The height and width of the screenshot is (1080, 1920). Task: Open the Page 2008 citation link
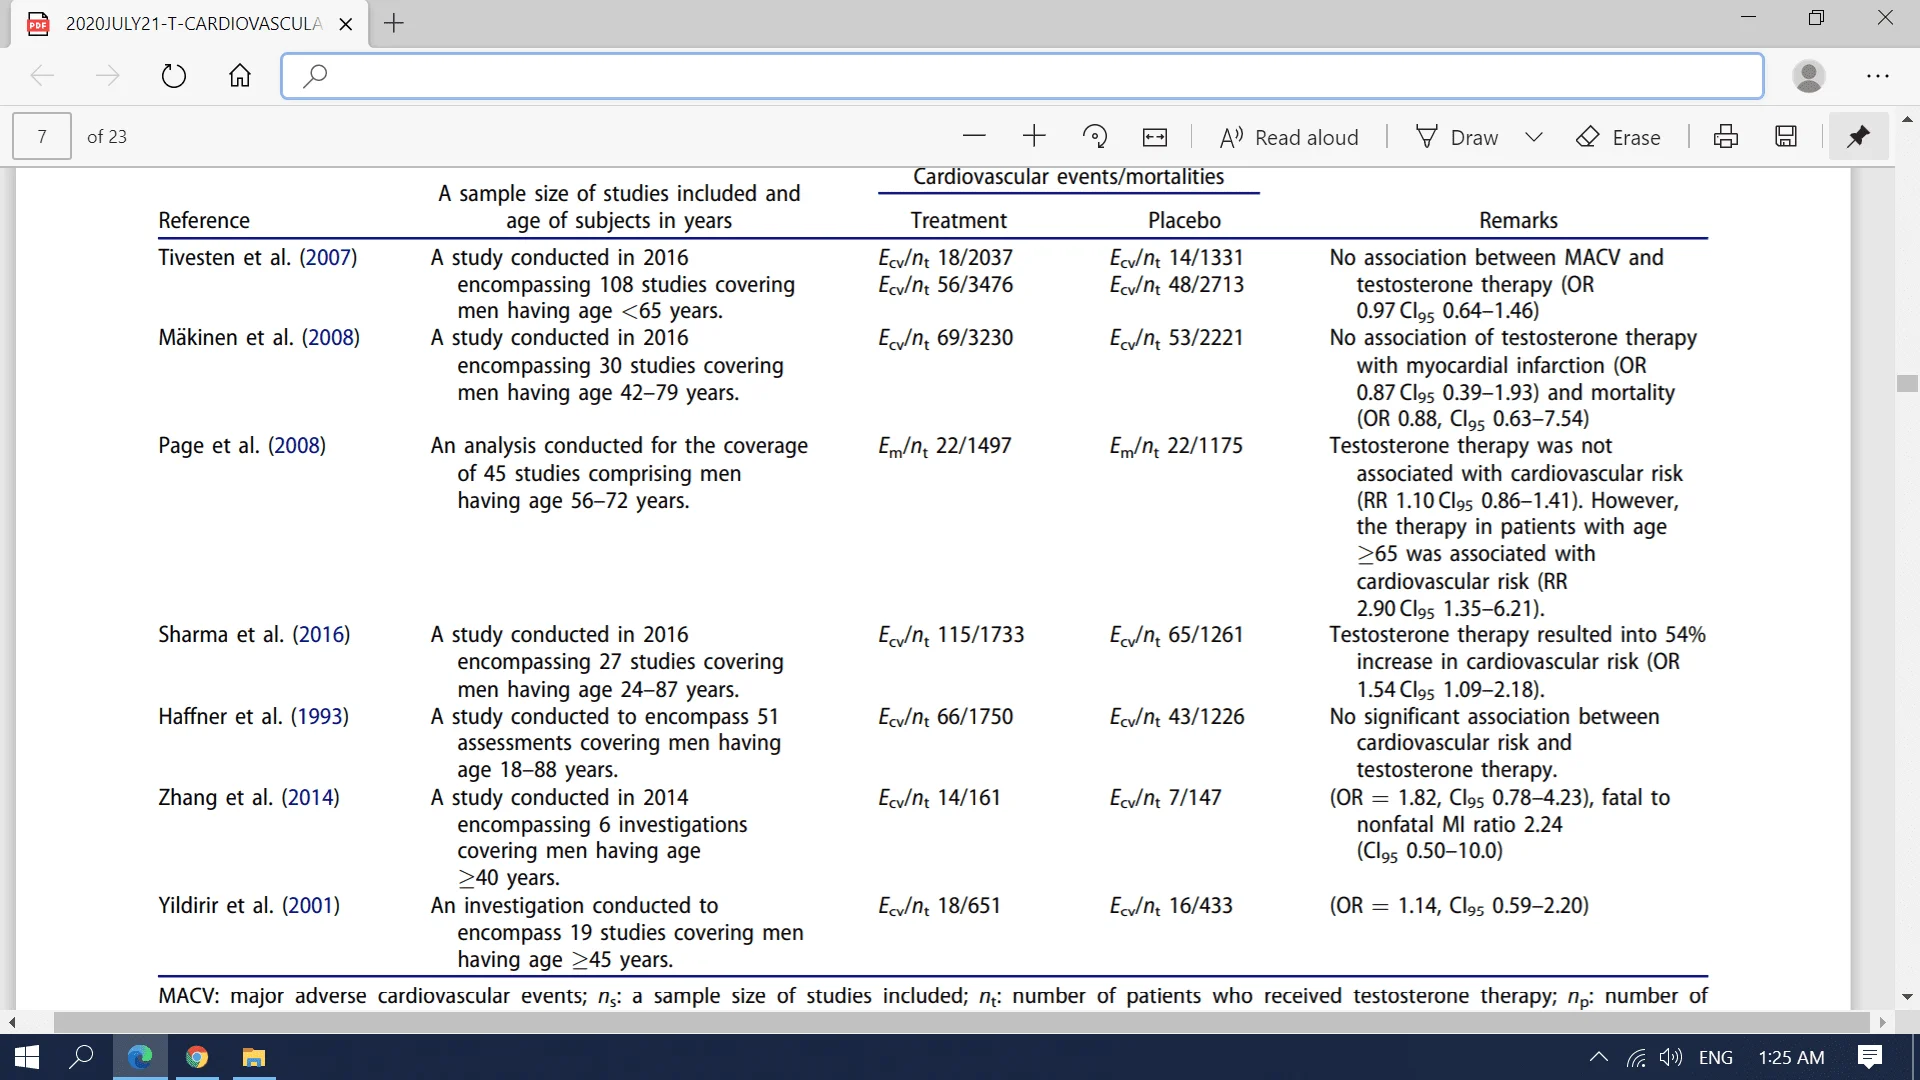tap(297, 446)
